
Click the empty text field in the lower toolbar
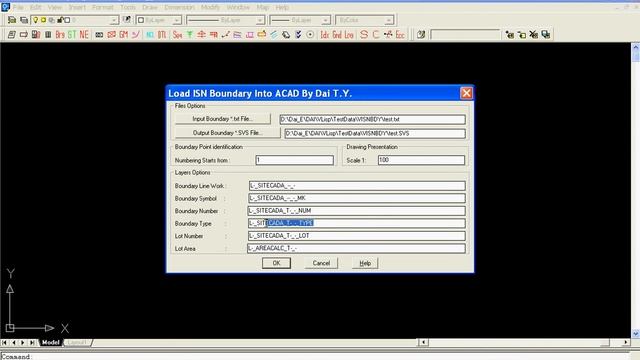(465, 35)
